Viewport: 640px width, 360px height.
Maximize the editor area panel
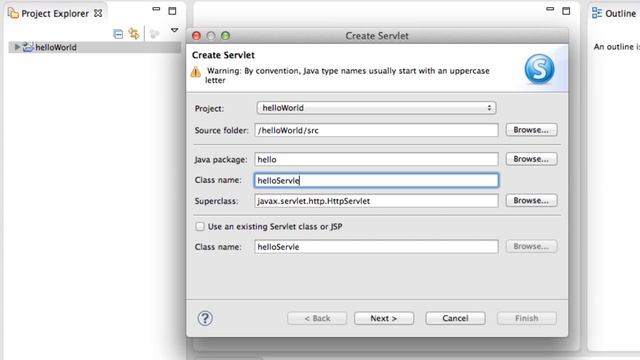click(566, 11)
